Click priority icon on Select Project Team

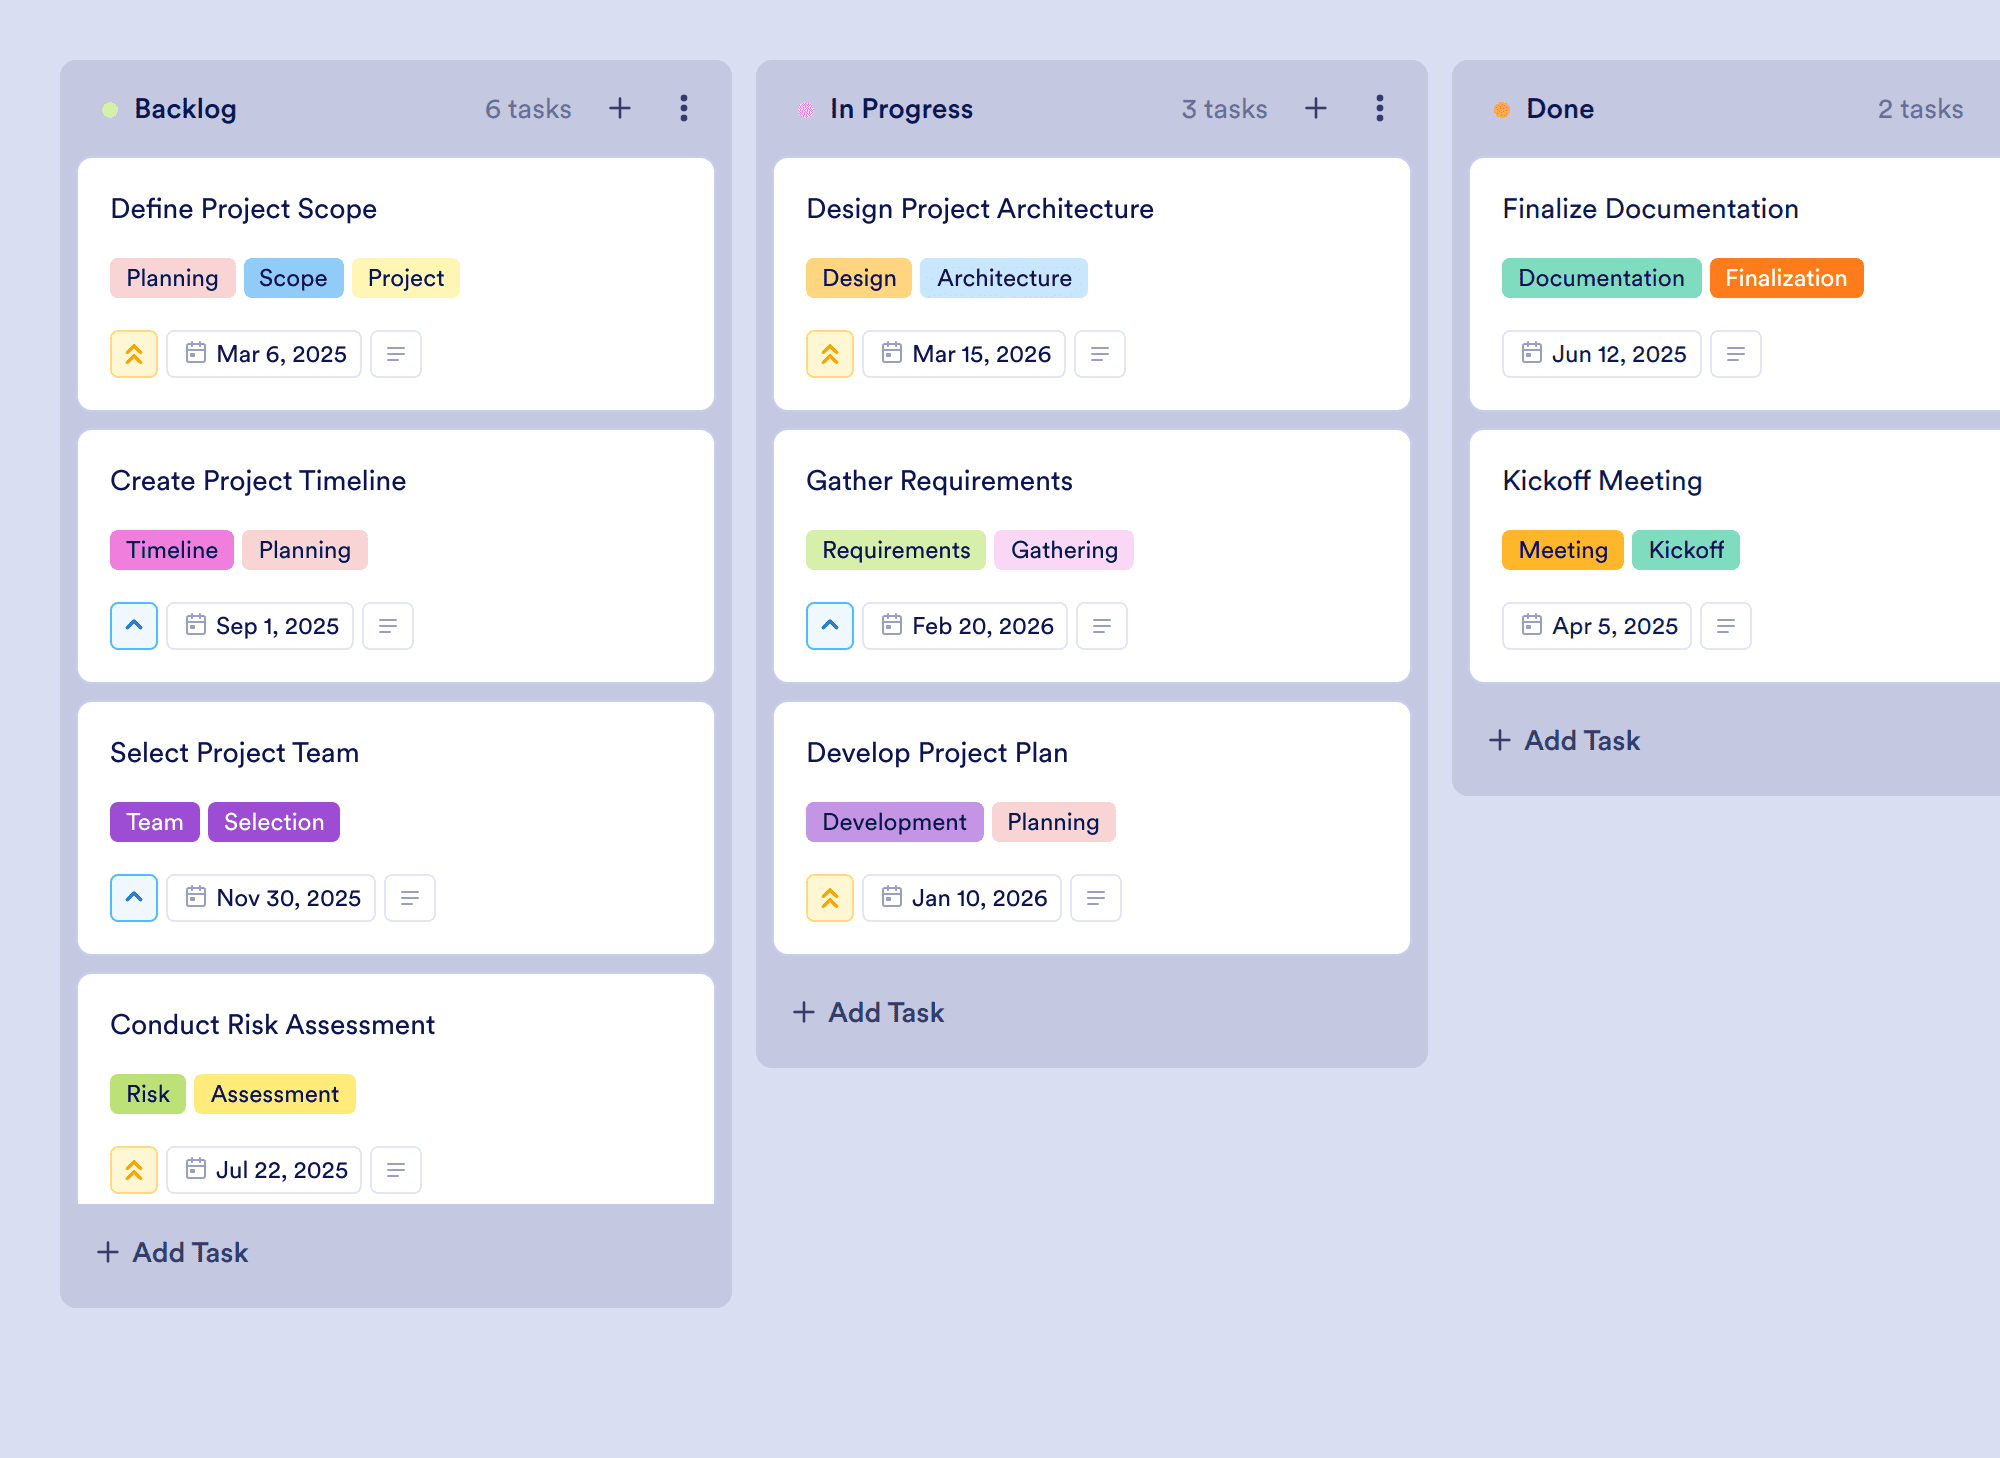[x=134, y=898]
